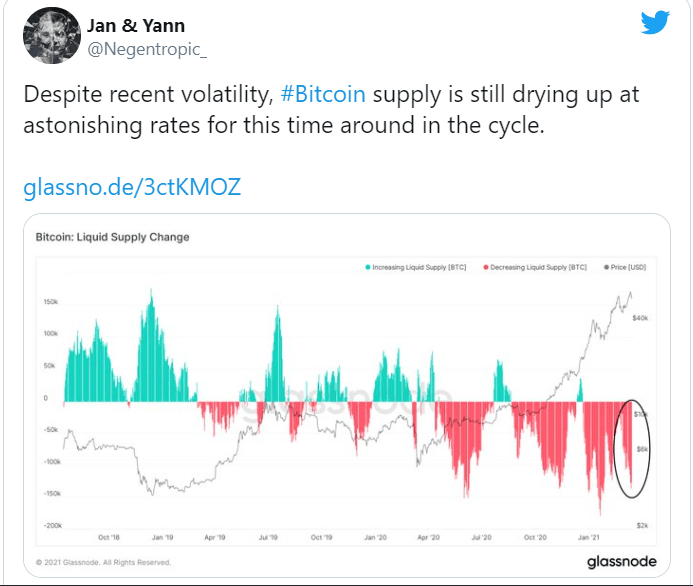Click the $40k price axis label

[641, 317]
